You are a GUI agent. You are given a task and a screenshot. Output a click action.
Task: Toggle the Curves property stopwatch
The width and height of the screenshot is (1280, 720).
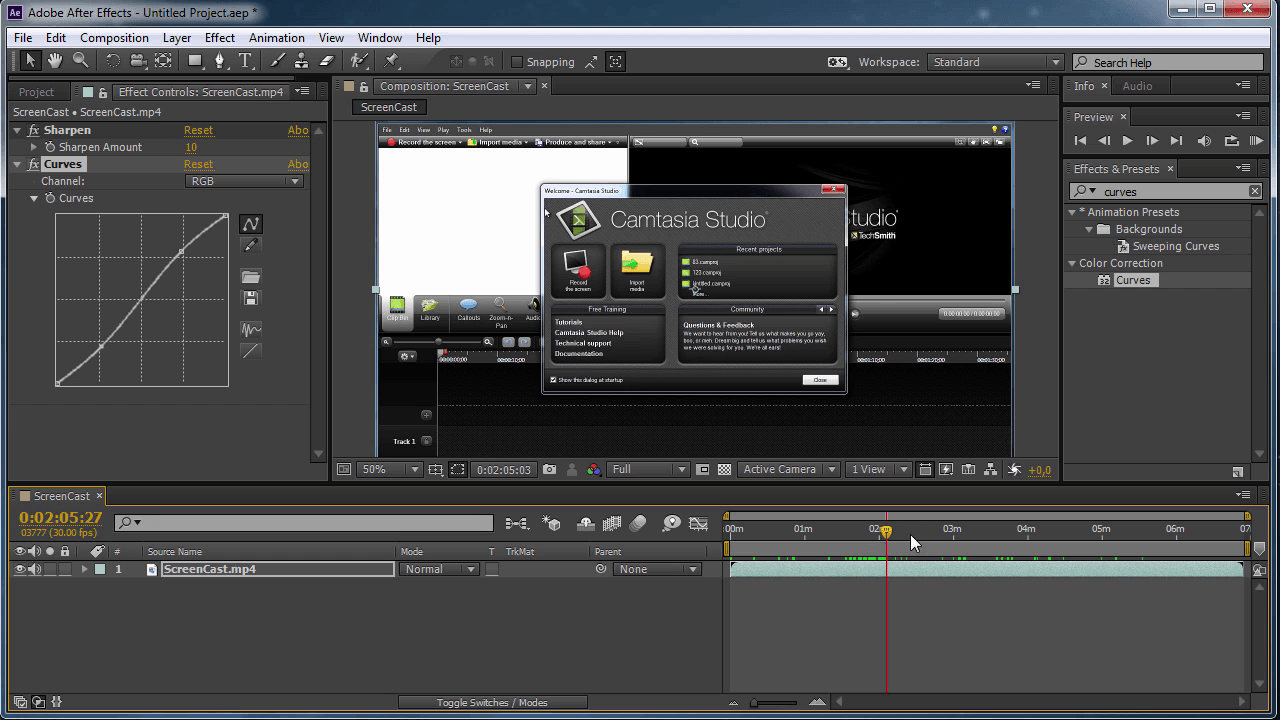[x=50, y=198]
